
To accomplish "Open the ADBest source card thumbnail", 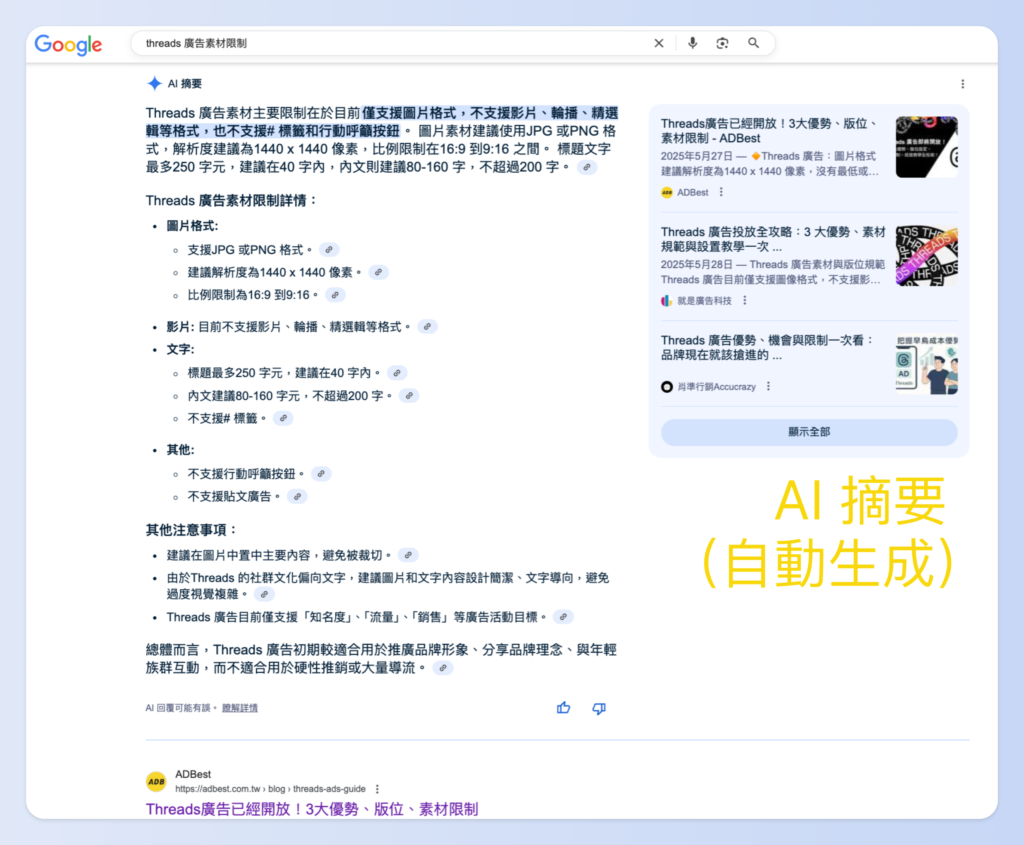I will [926, 147].
